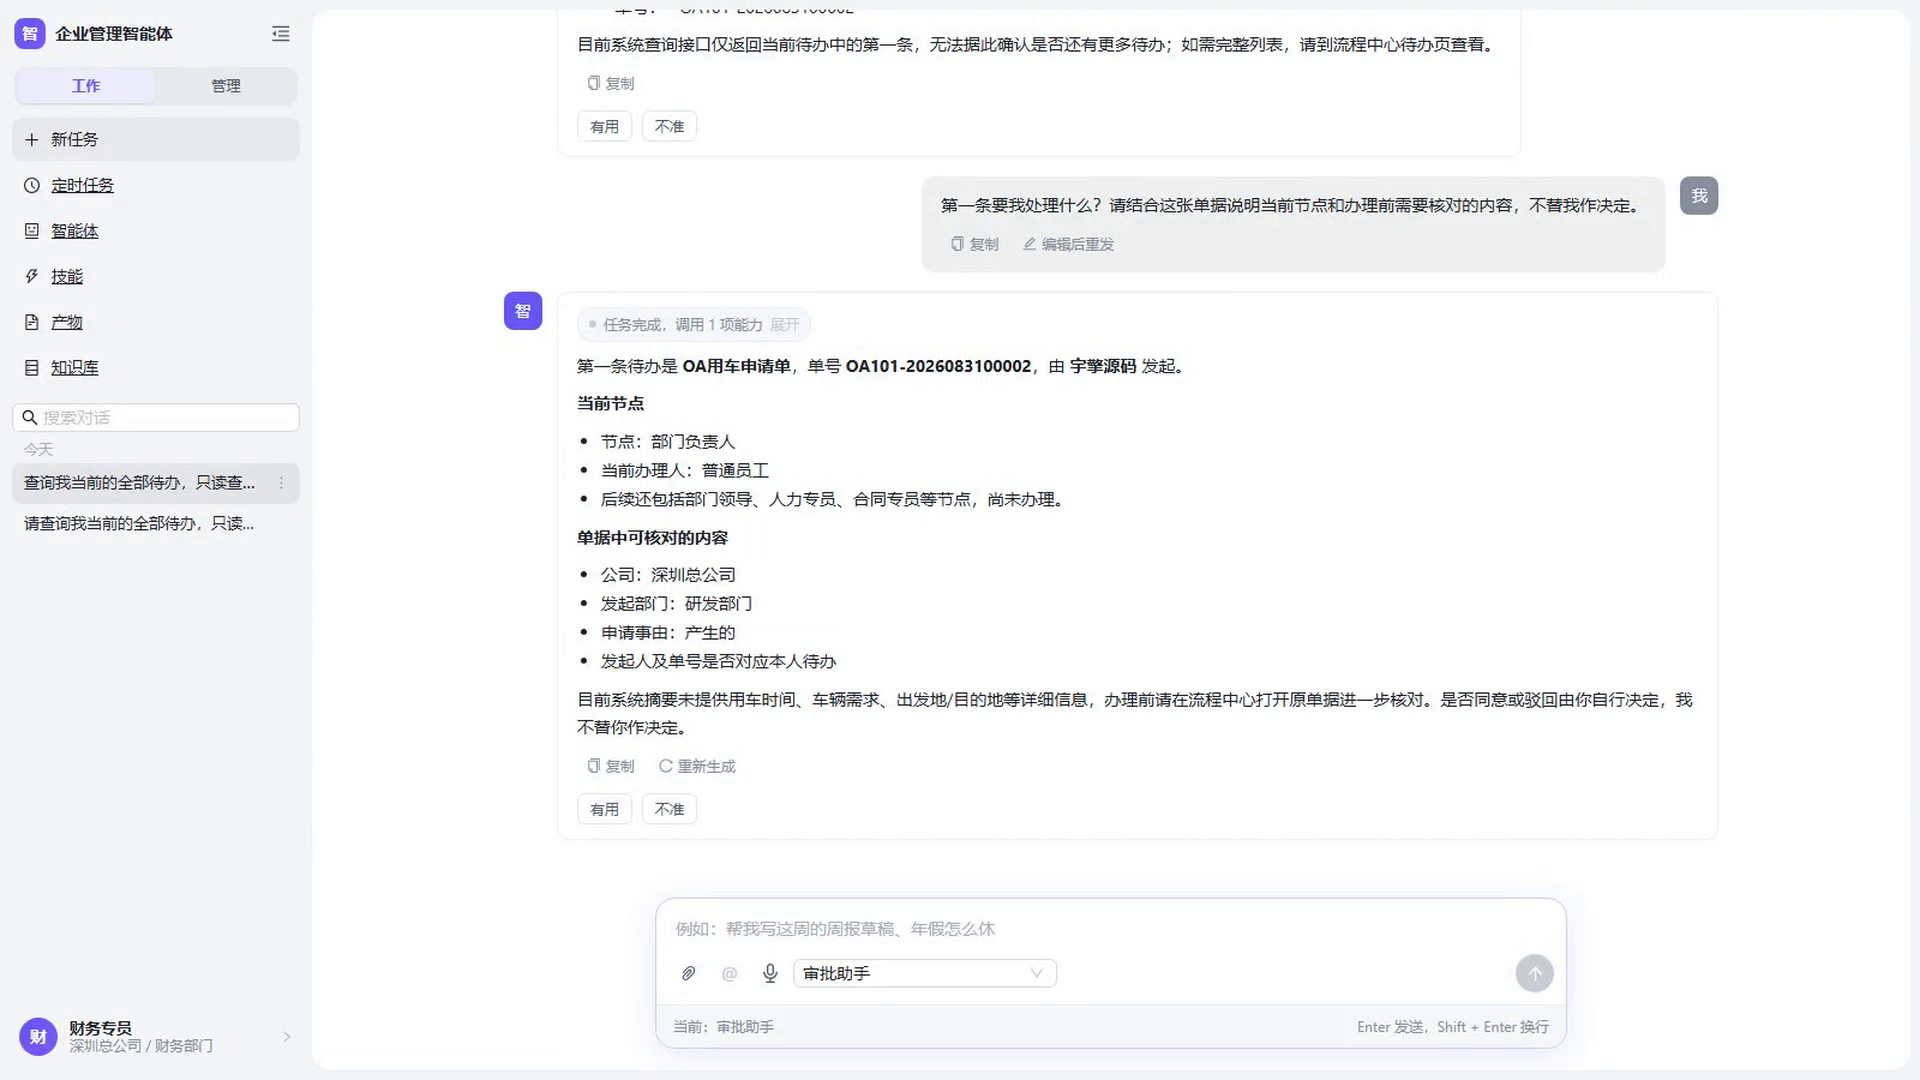Open the 审批助手 agent dropdown

pos(925,973)
